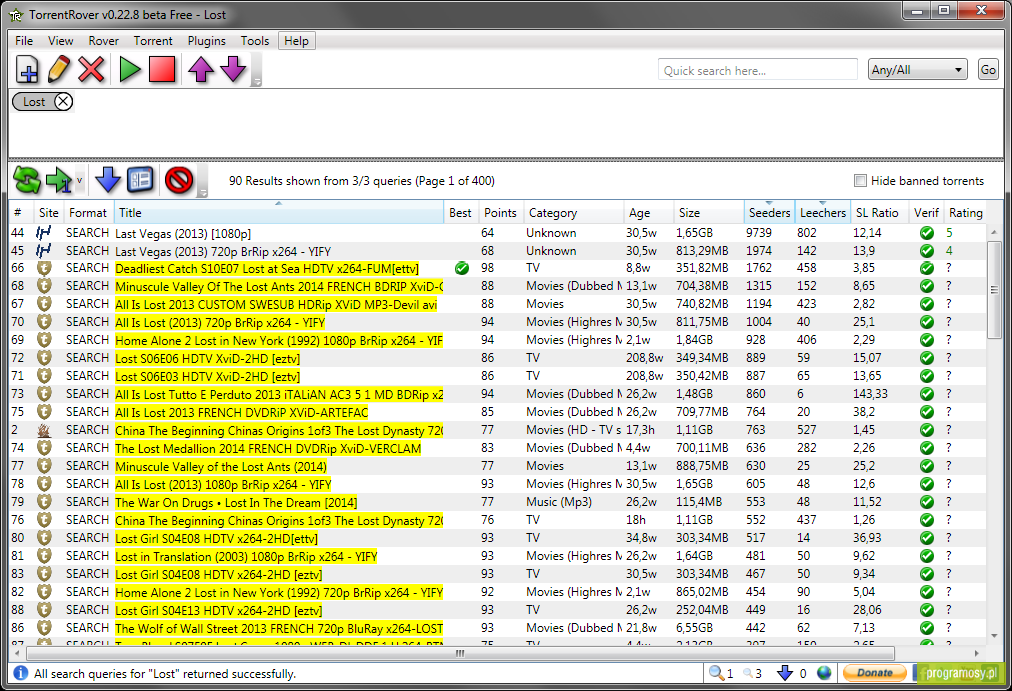Open the dropdown beside the next page arrow

tap(79, 181)
